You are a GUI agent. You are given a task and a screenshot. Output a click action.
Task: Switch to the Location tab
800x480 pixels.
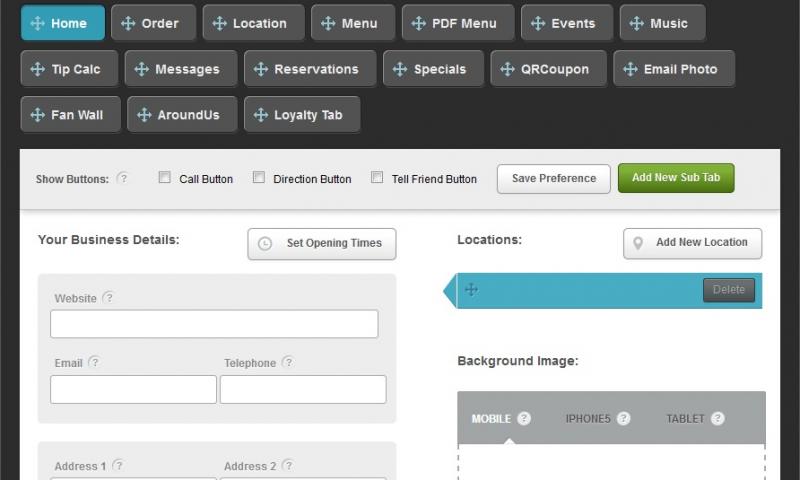pos(253,23)
